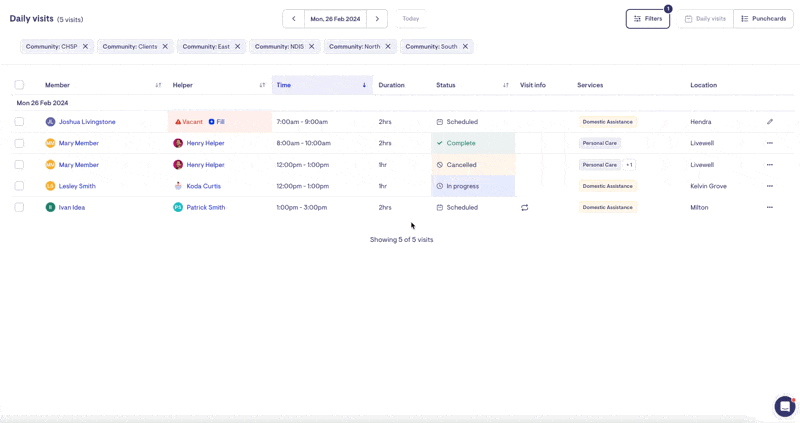Open Henry Helper link in Complete row
The width and height of the screenshot is (800, 423).
(205, 143)
